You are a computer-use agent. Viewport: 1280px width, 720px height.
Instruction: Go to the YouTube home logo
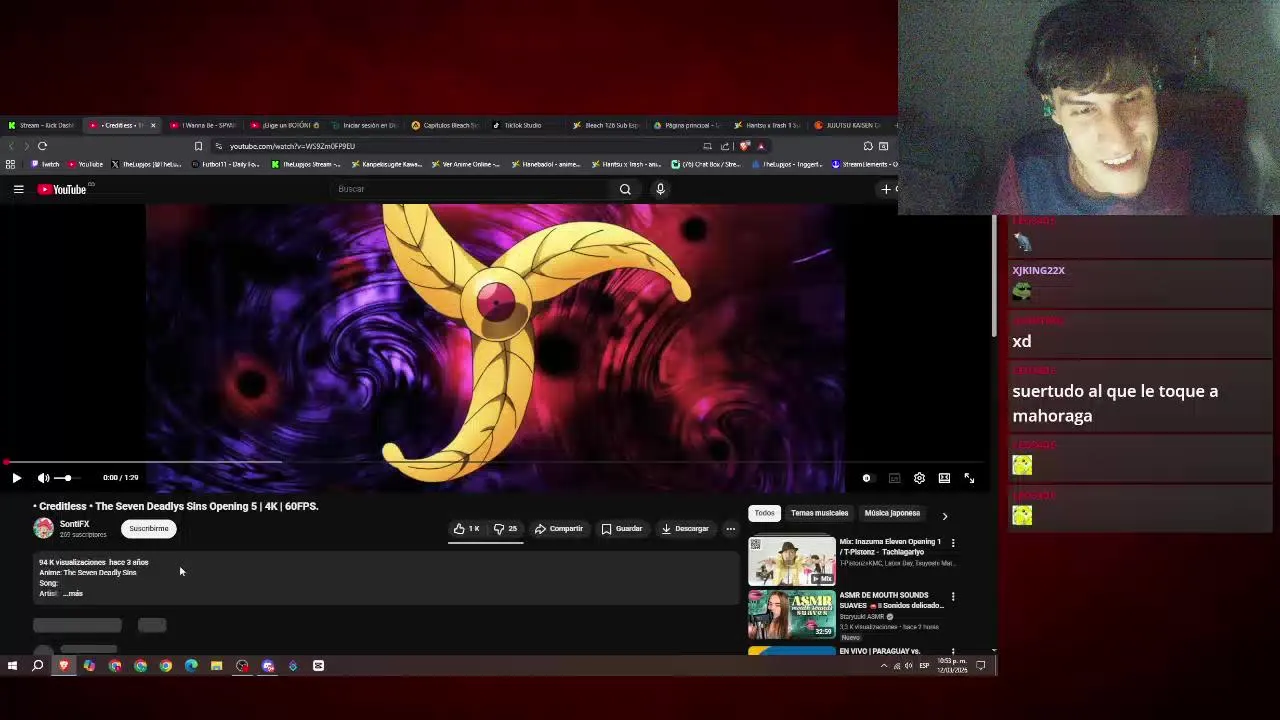pyautogui.click(x=62, y=189)
